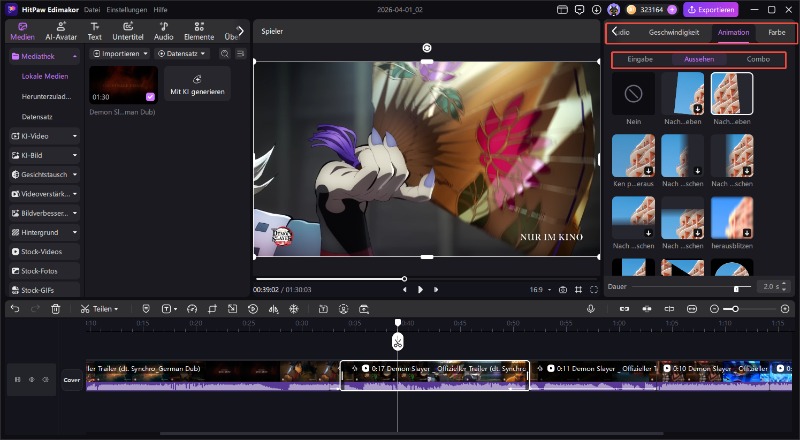Toggle track visibility eye icon on the timeline track

click(32, 379)
